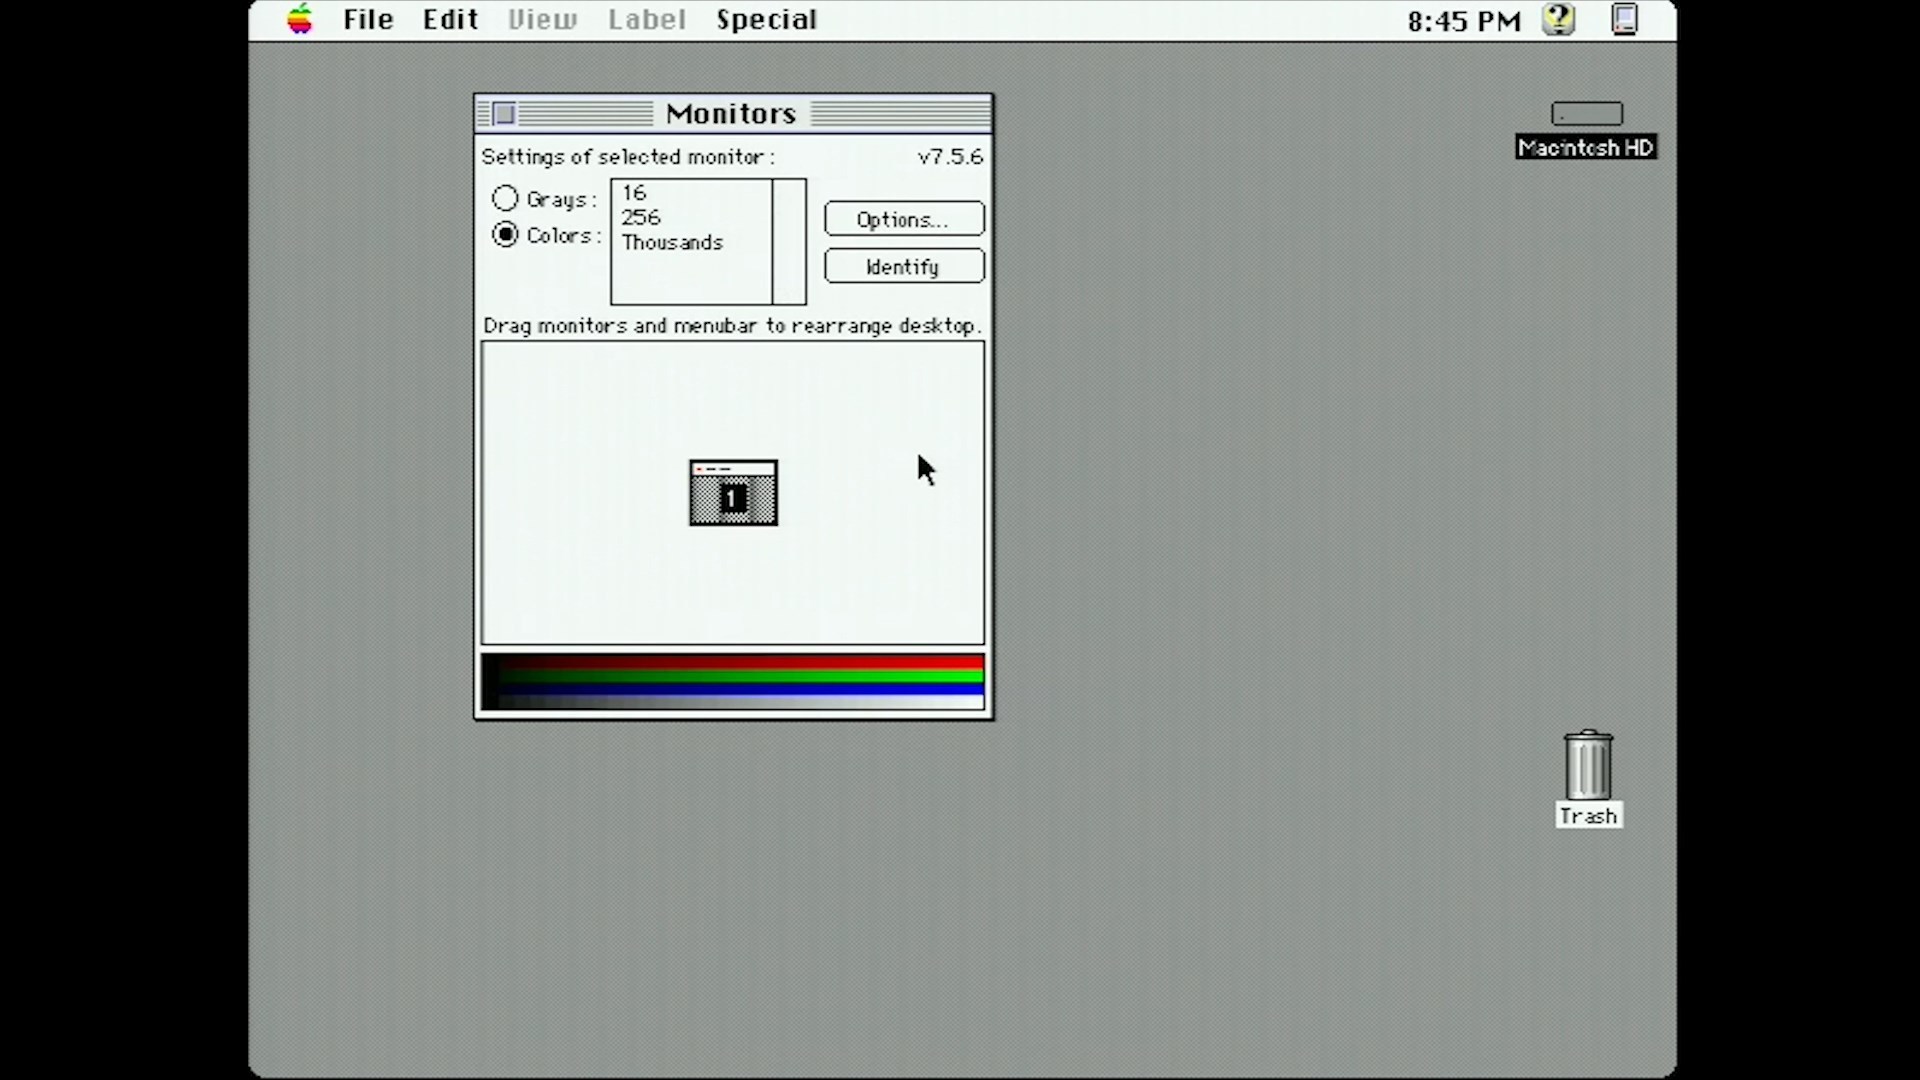Select monitor 1 icon in arrangement area
The image size is (1920, 1080).
click(x=733, y=498)
